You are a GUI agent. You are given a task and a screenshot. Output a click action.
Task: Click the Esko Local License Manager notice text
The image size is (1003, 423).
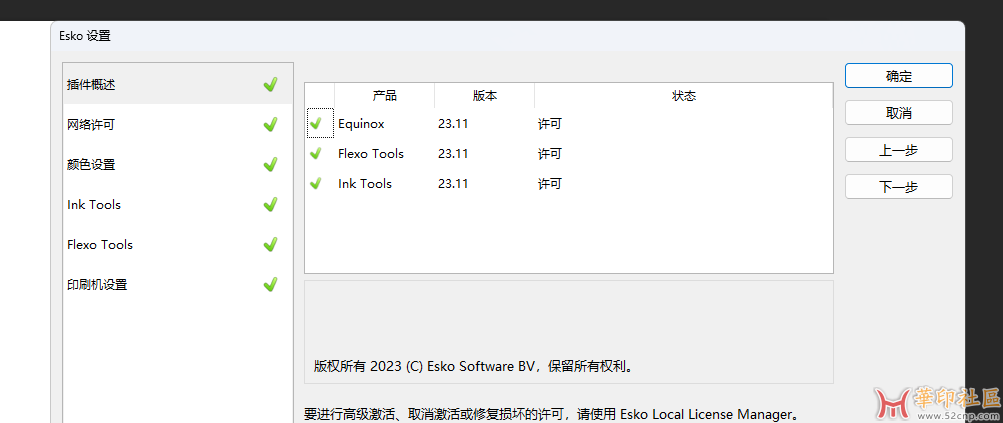552,414
